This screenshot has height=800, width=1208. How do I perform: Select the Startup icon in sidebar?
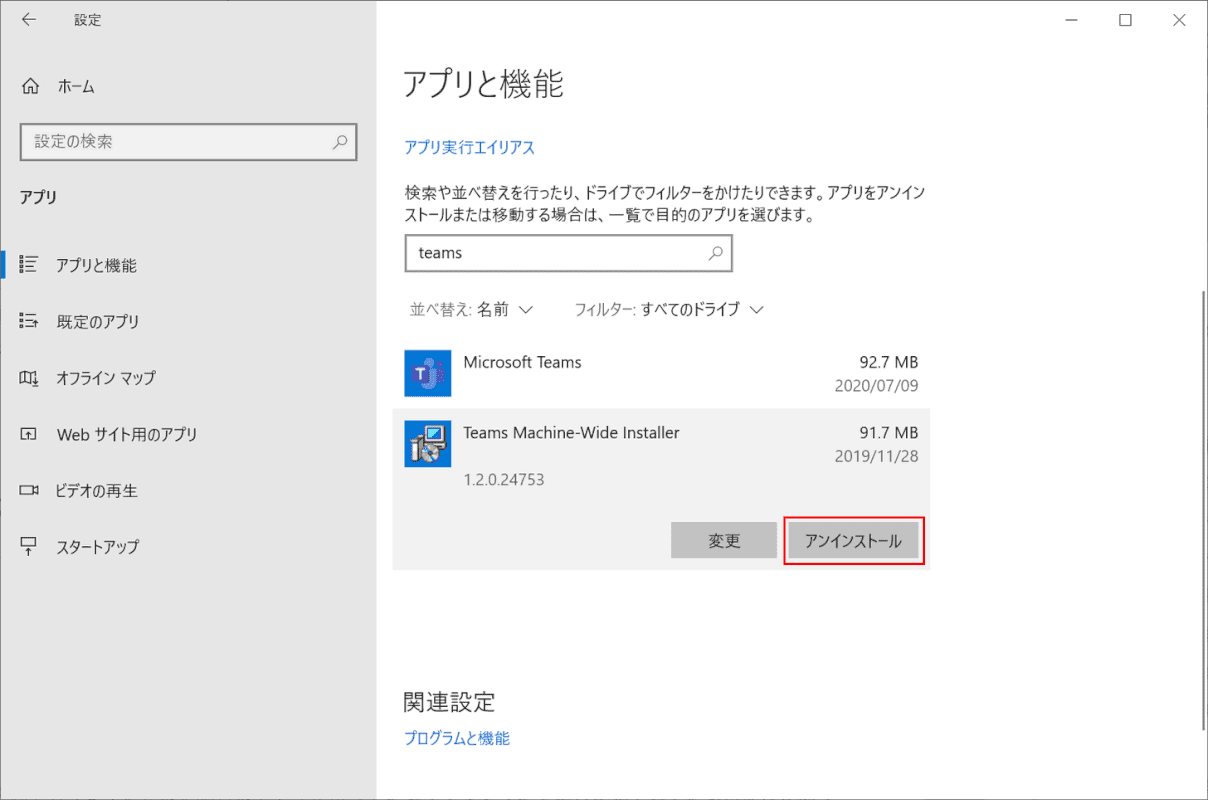click(28, 547)
